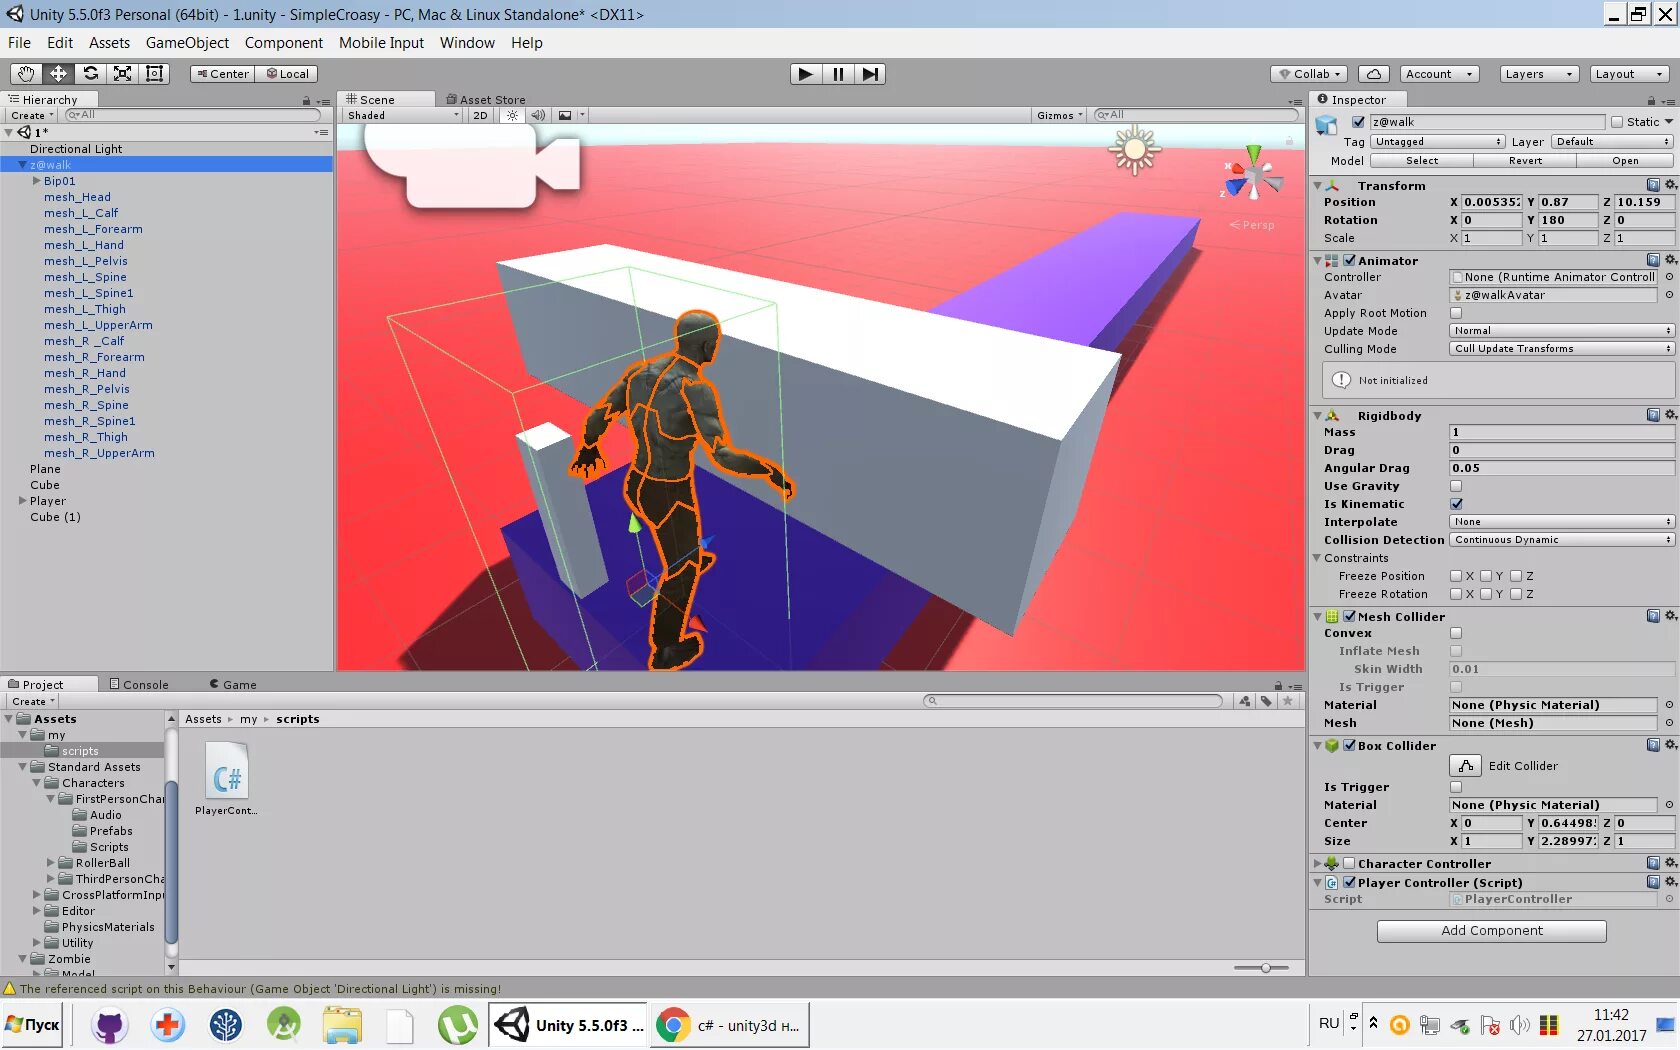The width and height of the screenshot is (1680, 1050).
Task: Open Unity cloud services
Action: pyautogui.click(x=1374, y=74)
